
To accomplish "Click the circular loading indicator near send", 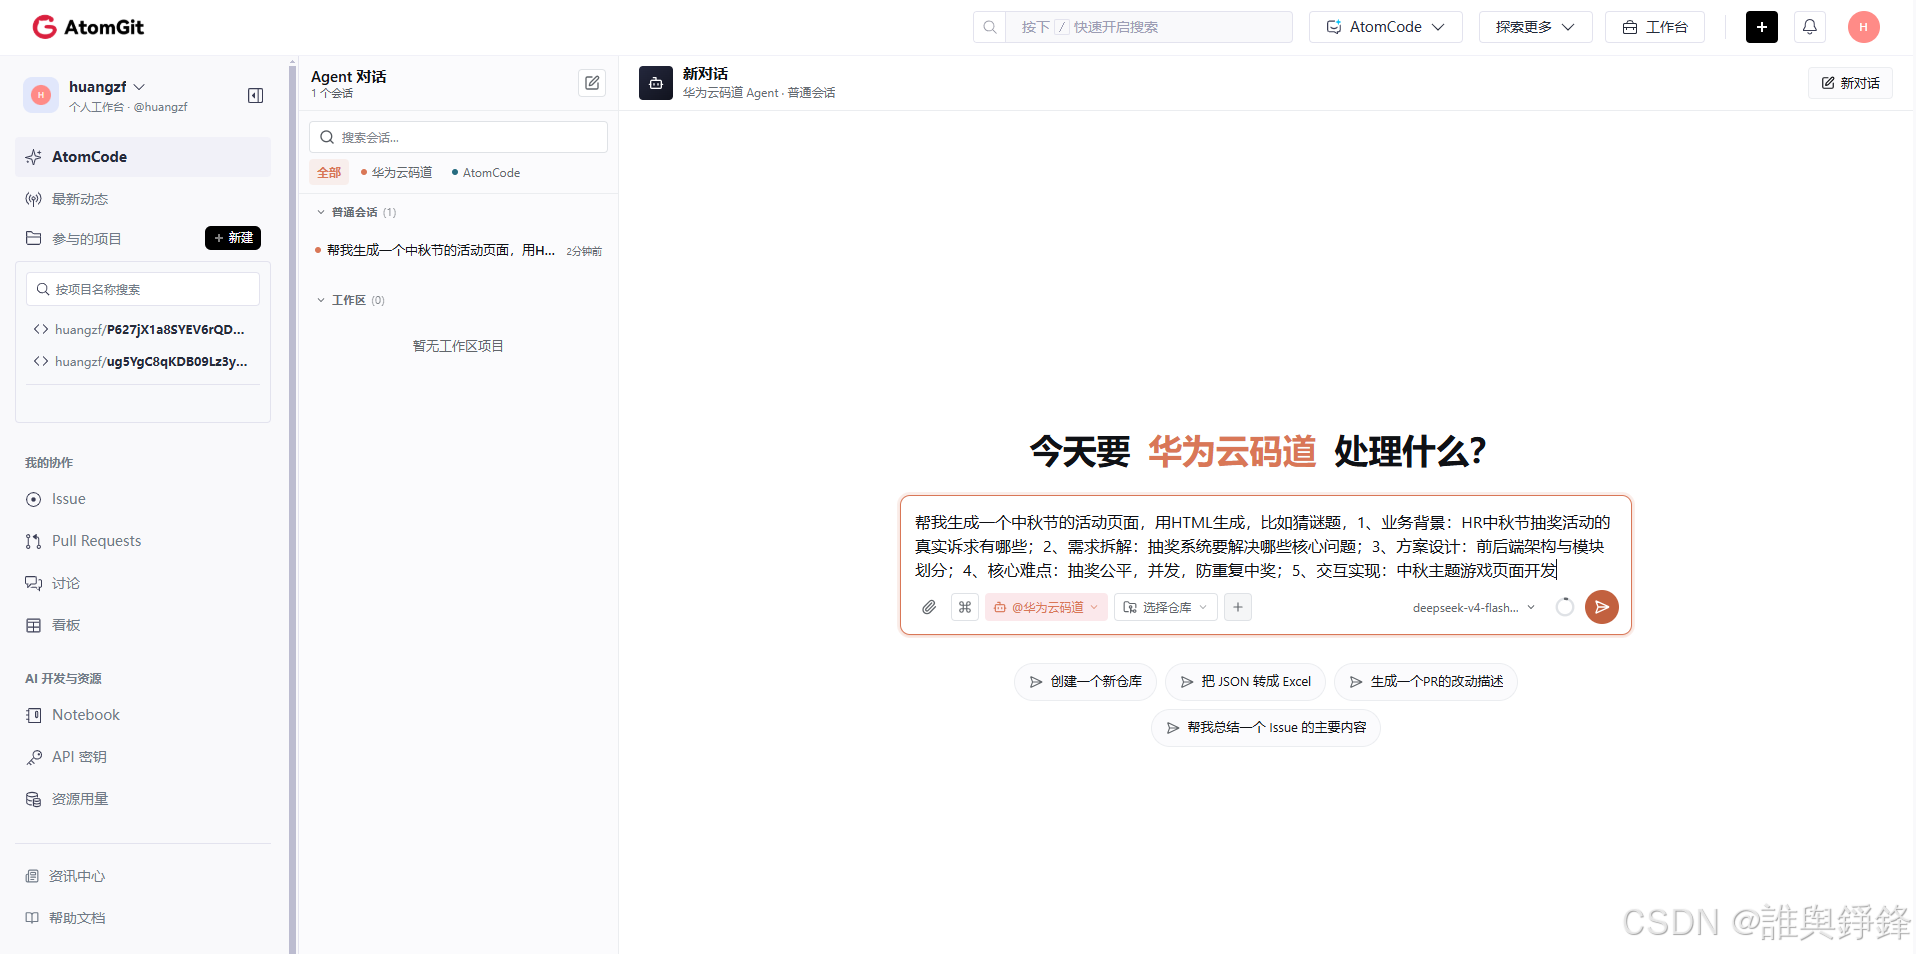I will click(1565, 607).
